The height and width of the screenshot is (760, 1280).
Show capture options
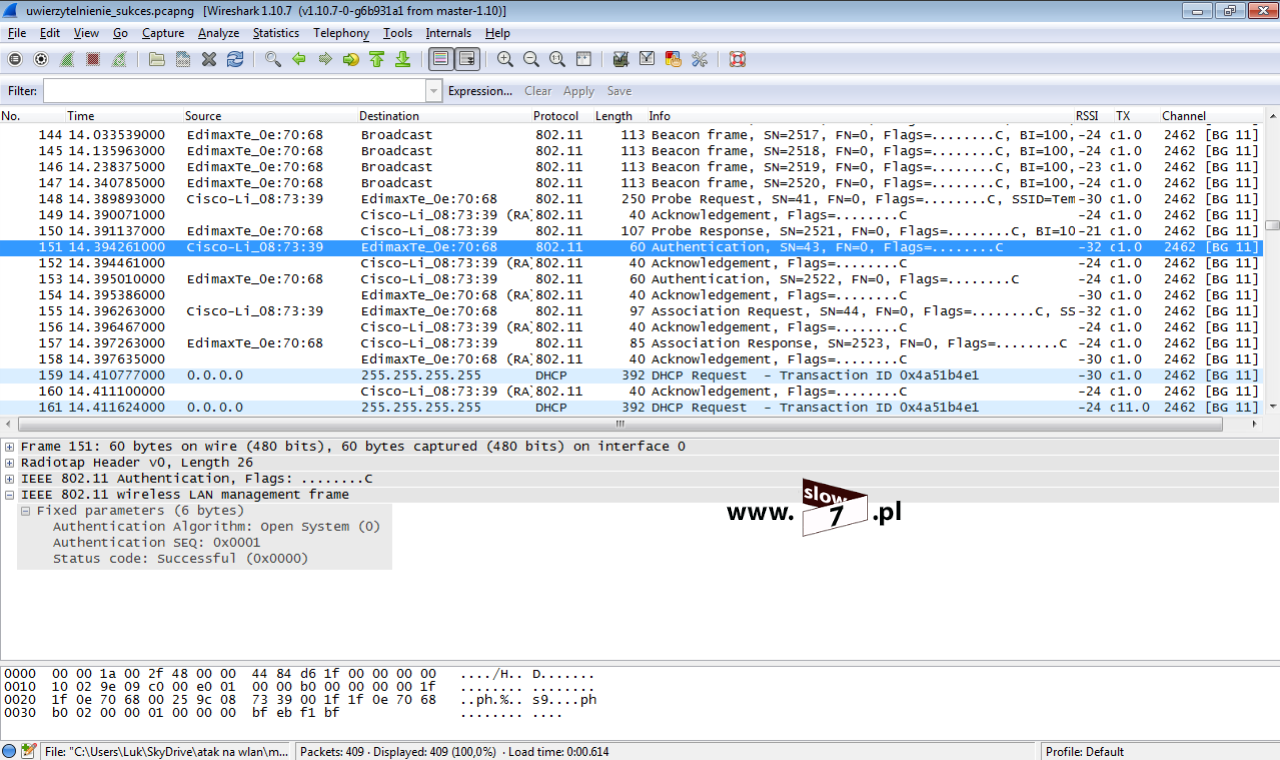(x=41, y=59)
